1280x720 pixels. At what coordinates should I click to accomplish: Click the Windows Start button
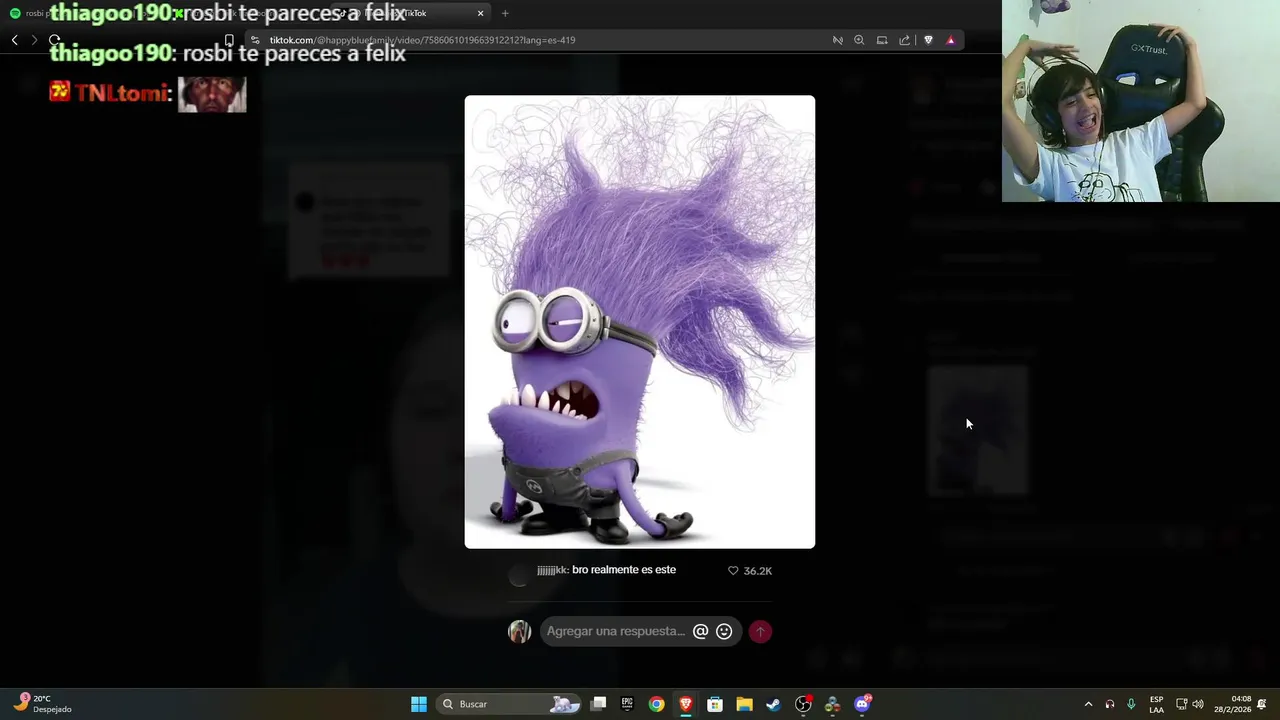(x=419, y=704)
